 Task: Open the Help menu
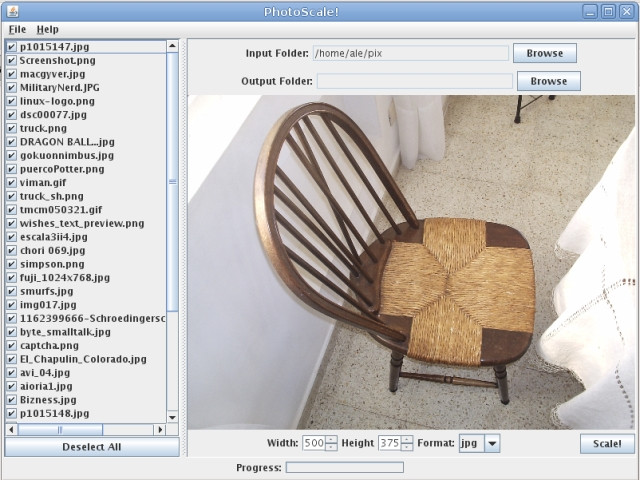click(47, 29)
